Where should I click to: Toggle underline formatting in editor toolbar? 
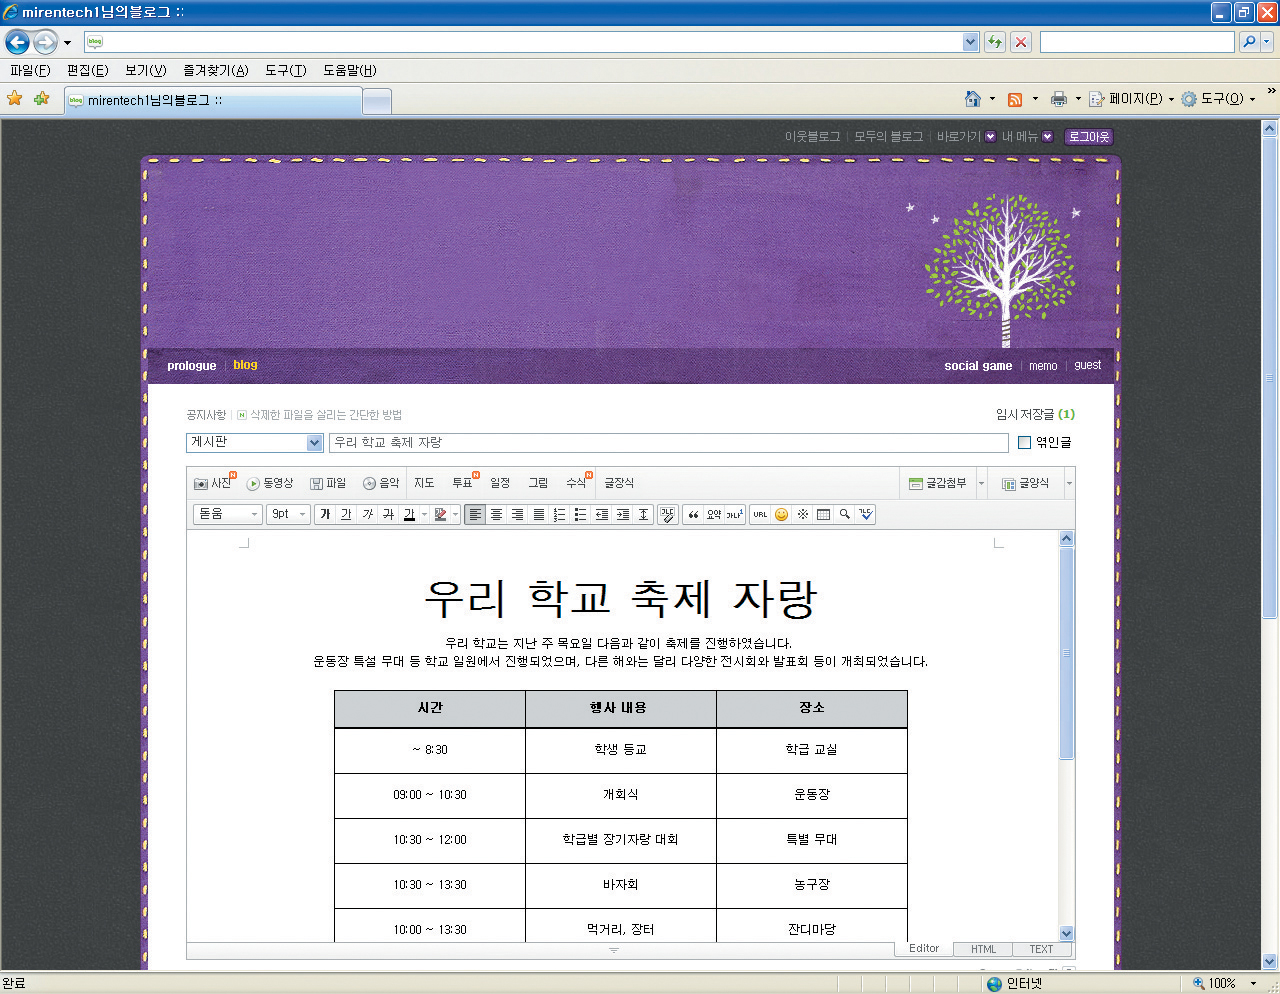[x=346, y=514]
